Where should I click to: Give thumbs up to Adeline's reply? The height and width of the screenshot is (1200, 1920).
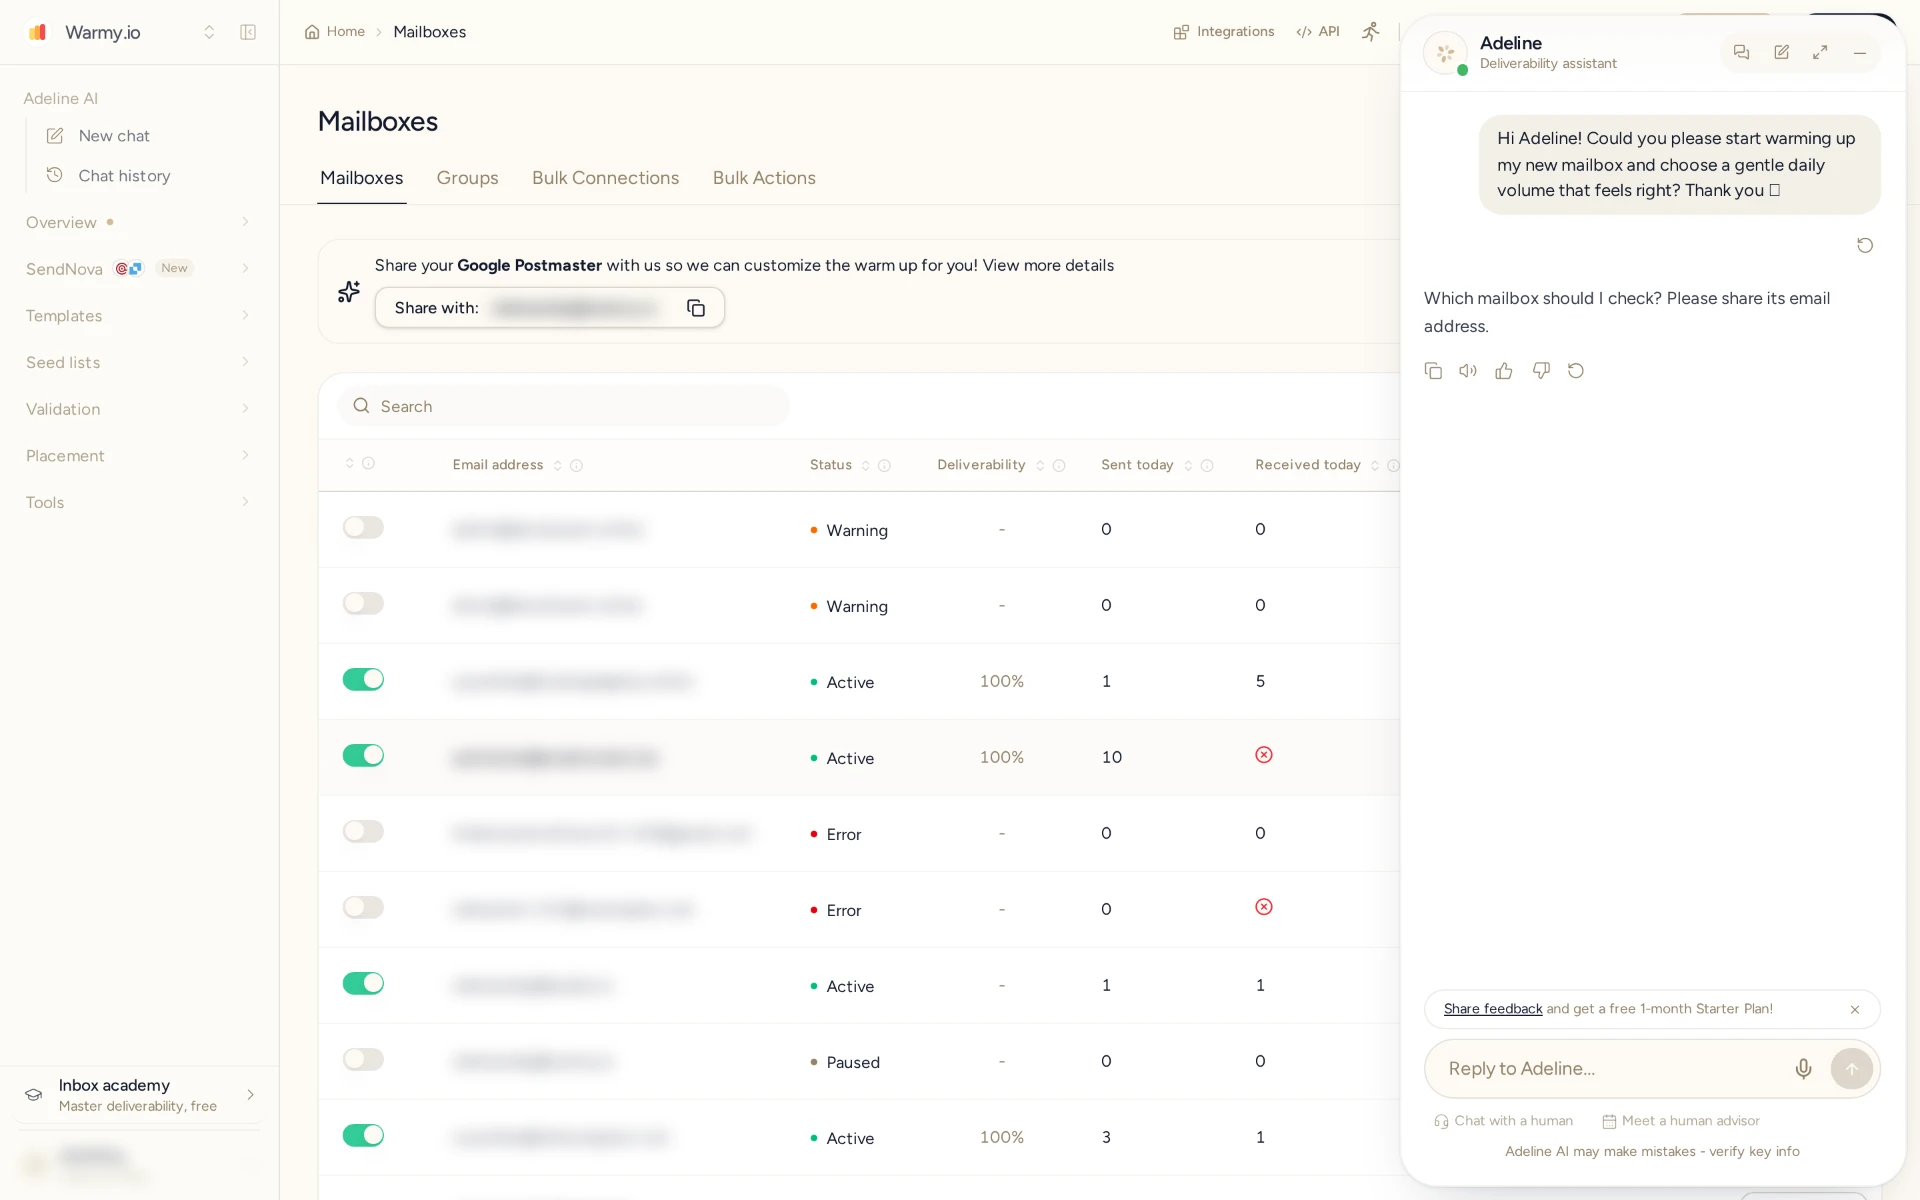[x=1504, y=371]
